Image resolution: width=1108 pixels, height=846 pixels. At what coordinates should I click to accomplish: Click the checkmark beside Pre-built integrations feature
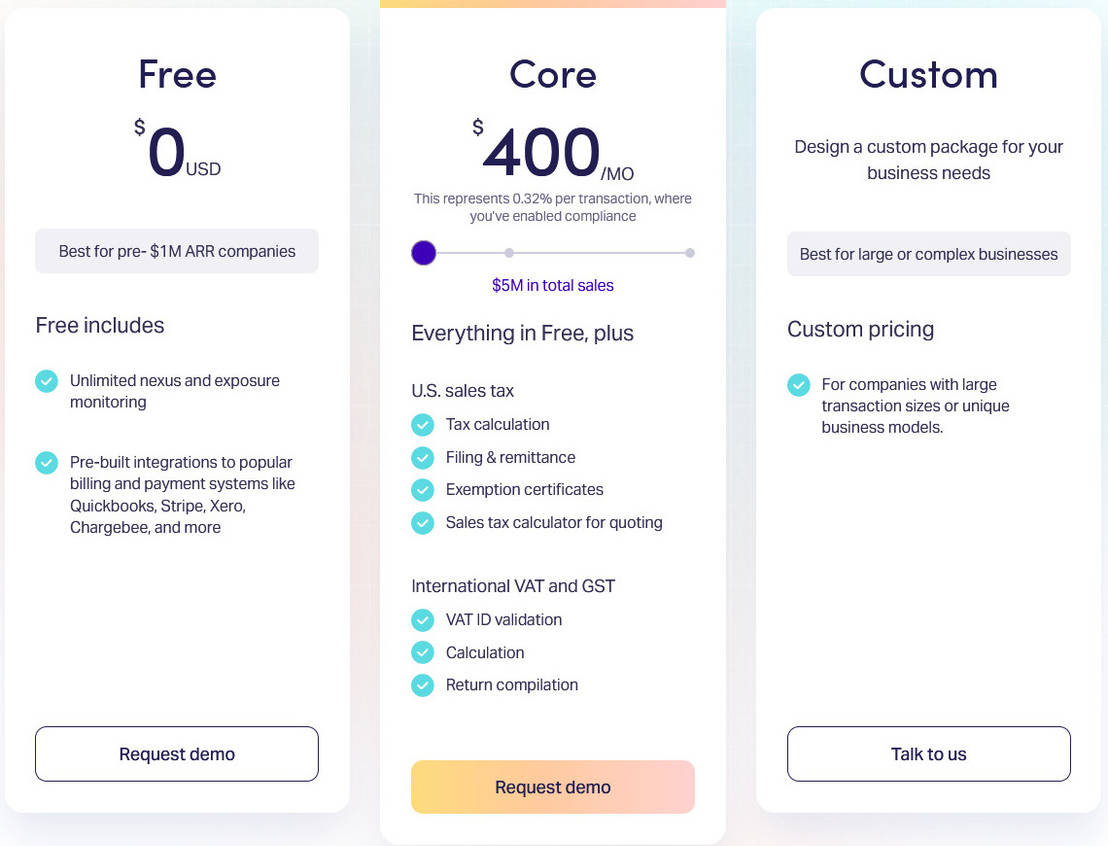point(46,462)
